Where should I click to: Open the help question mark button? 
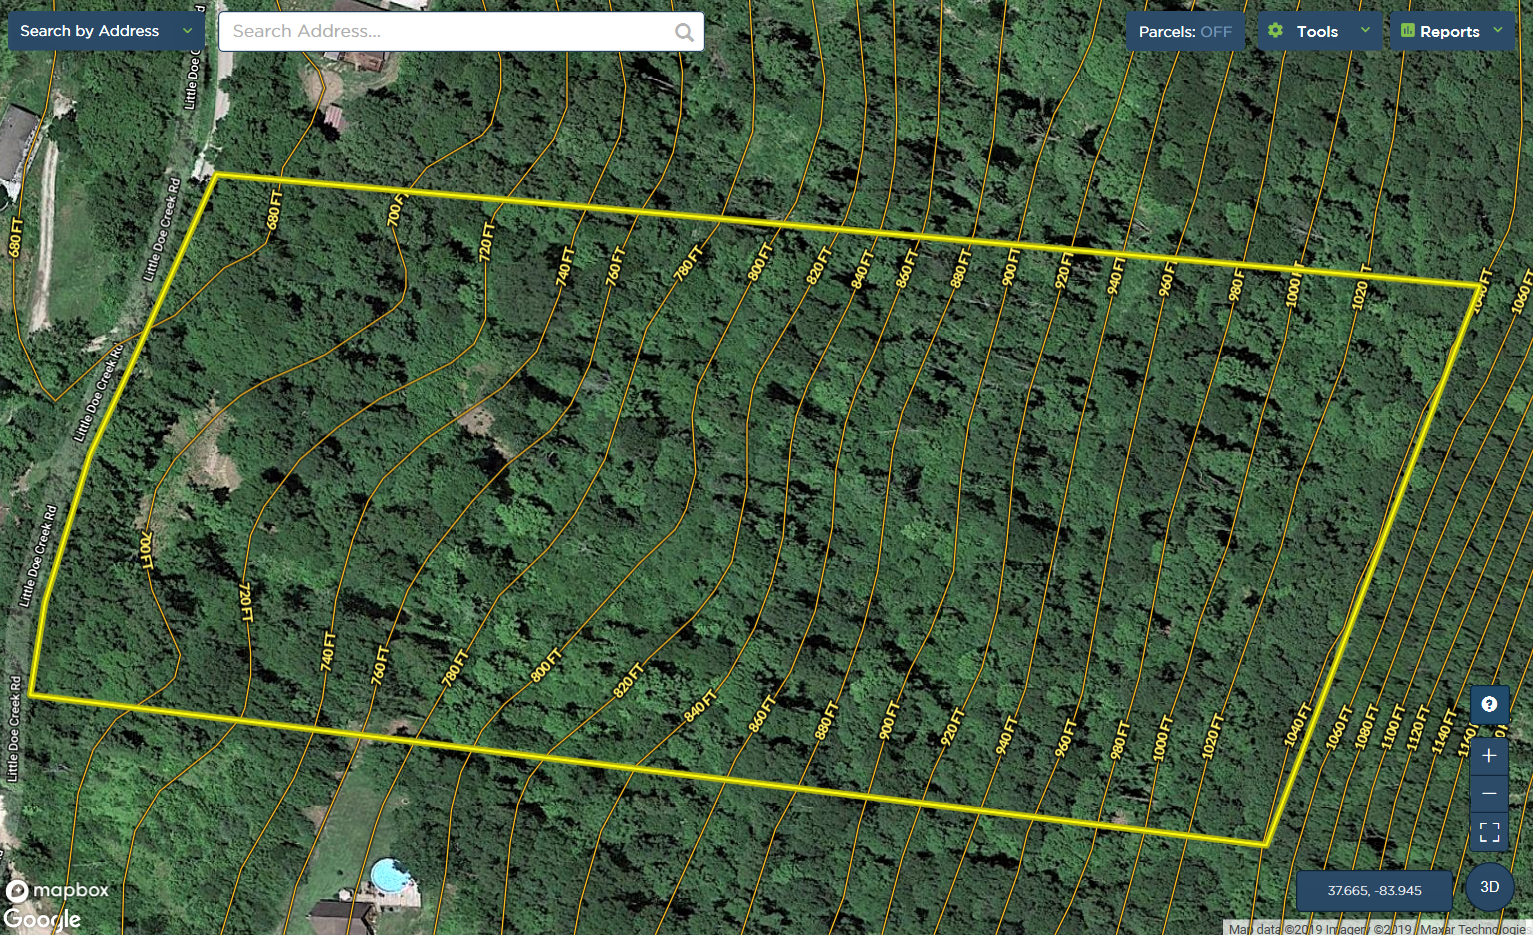tap(1489, 704)
